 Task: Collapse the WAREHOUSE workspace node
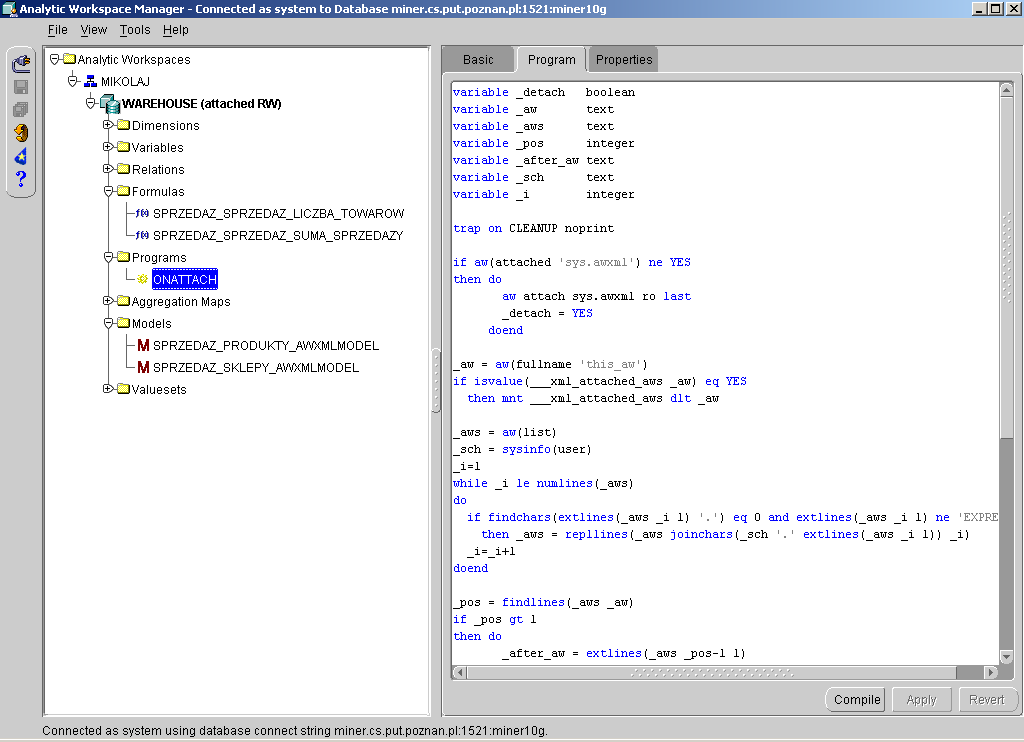tap(91, 103)
